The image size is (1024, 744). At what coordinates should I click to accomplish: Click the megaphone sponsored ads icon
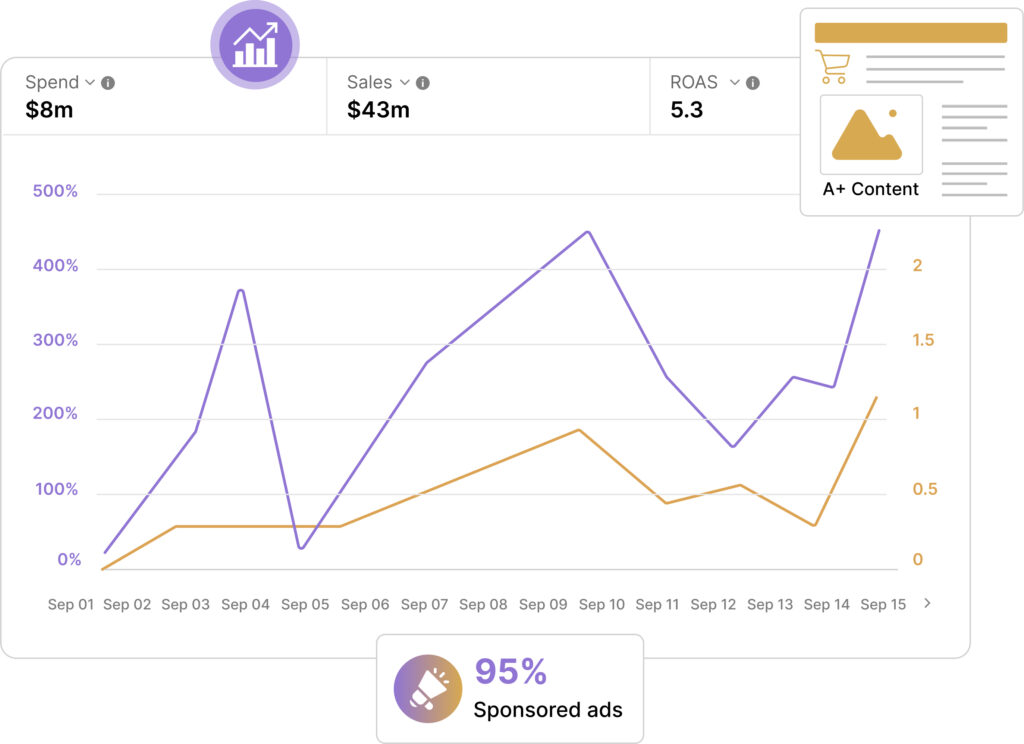tap(428, 690)
